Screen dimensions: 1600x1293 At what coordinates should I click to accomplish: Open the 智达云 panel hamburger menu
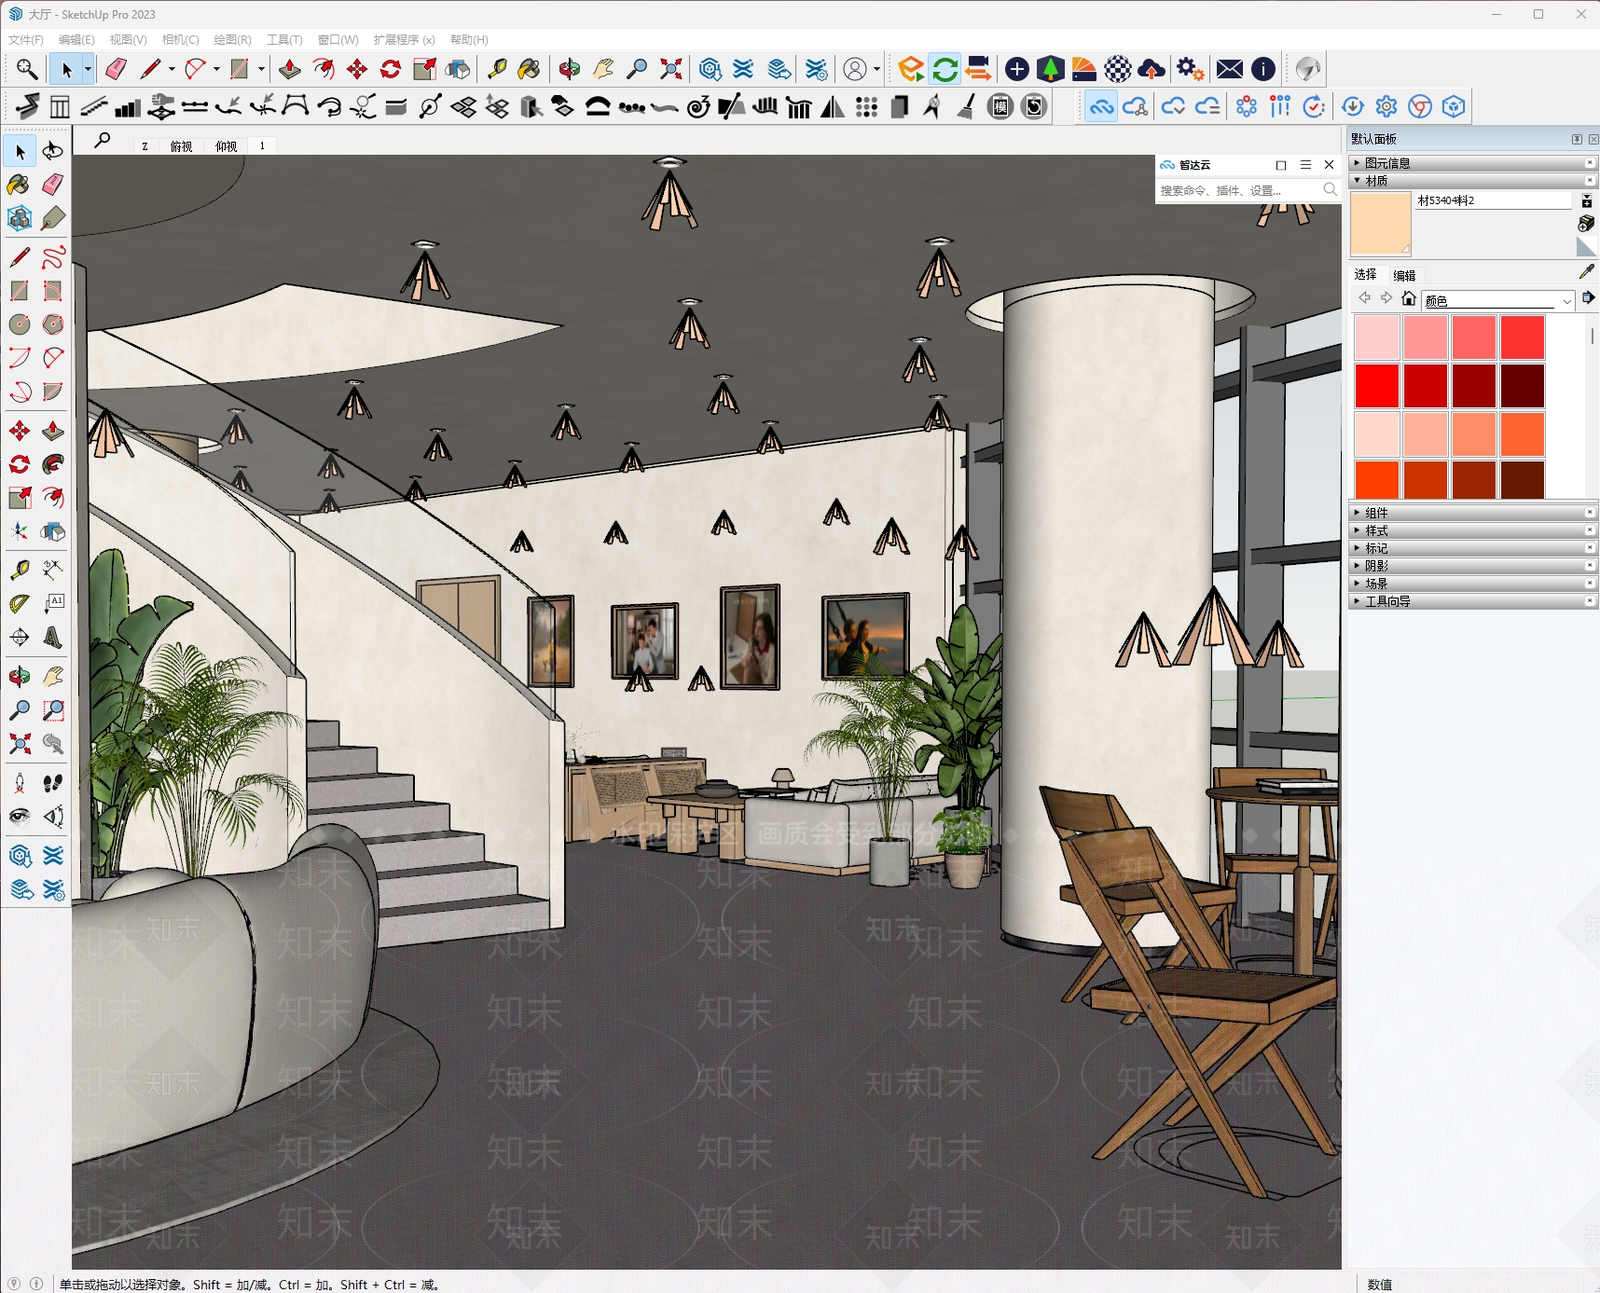pos(1305,165)
